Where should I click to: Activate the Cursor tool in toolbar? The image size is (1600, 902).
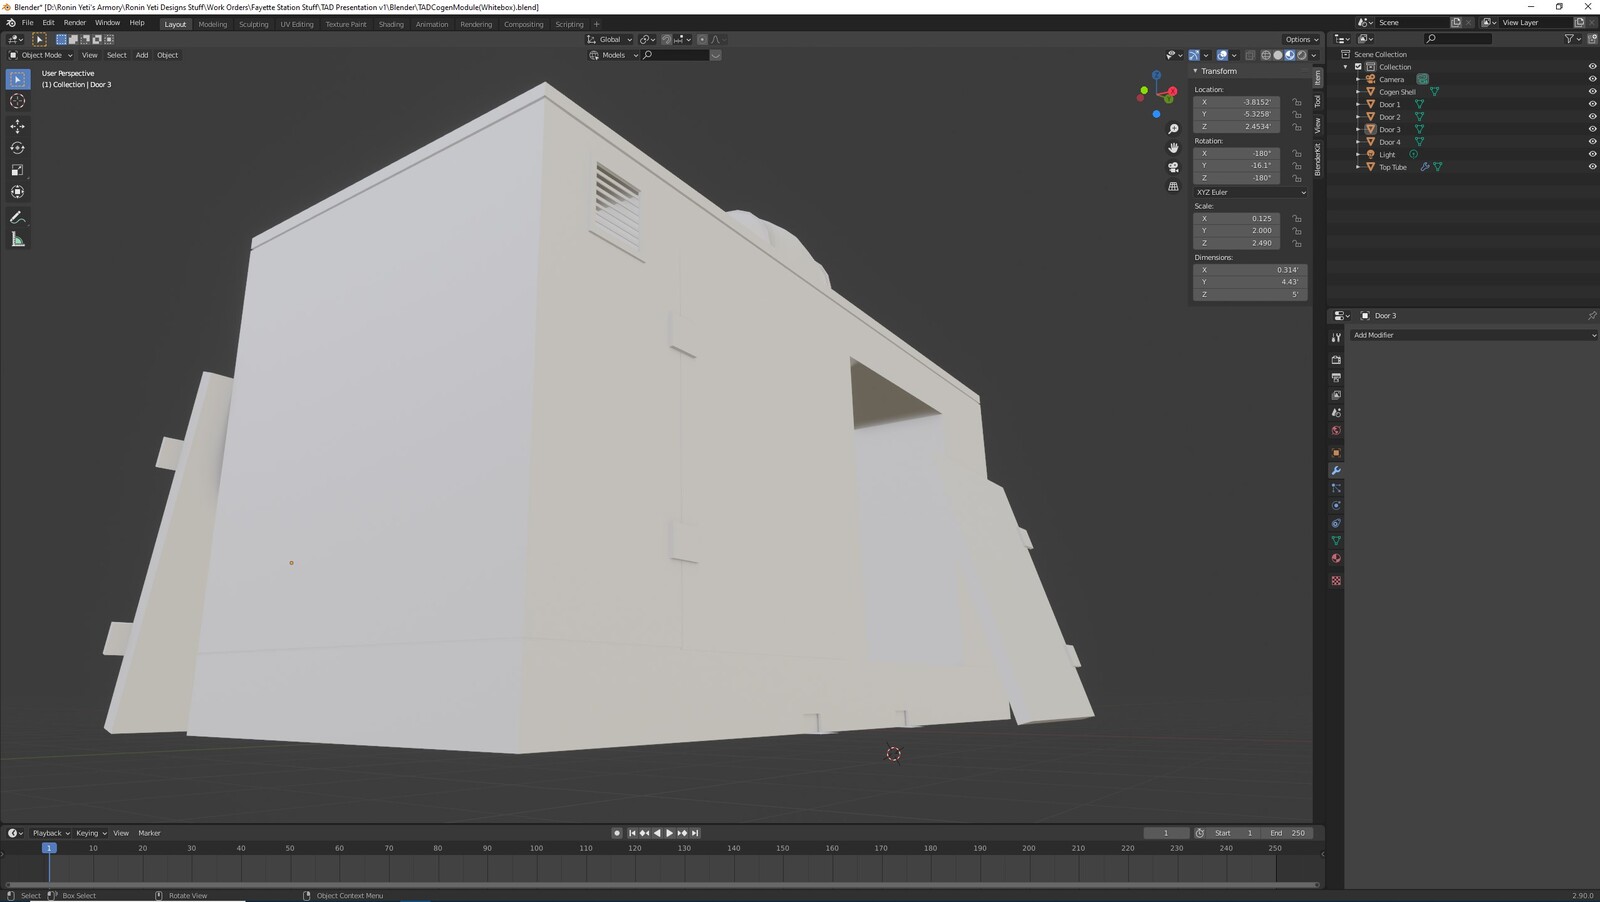tap(18, 101)
